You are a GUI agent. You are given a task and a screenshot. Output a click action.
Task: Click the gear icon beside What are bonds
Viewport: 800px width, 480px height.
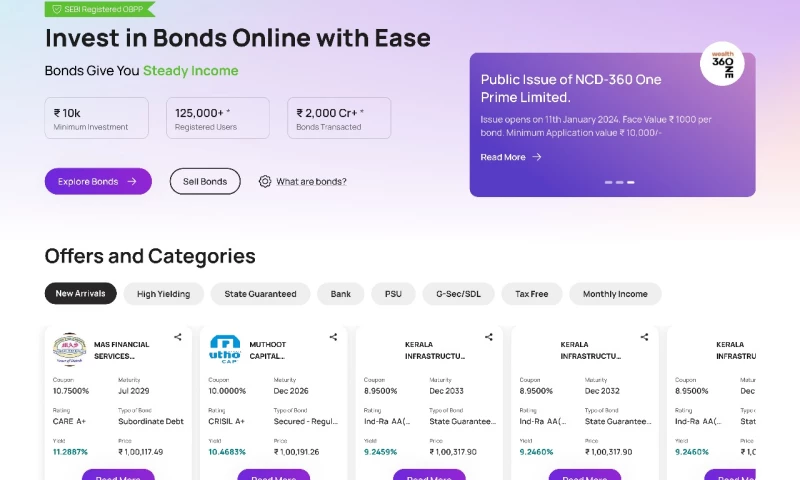(x=265, y=181)
